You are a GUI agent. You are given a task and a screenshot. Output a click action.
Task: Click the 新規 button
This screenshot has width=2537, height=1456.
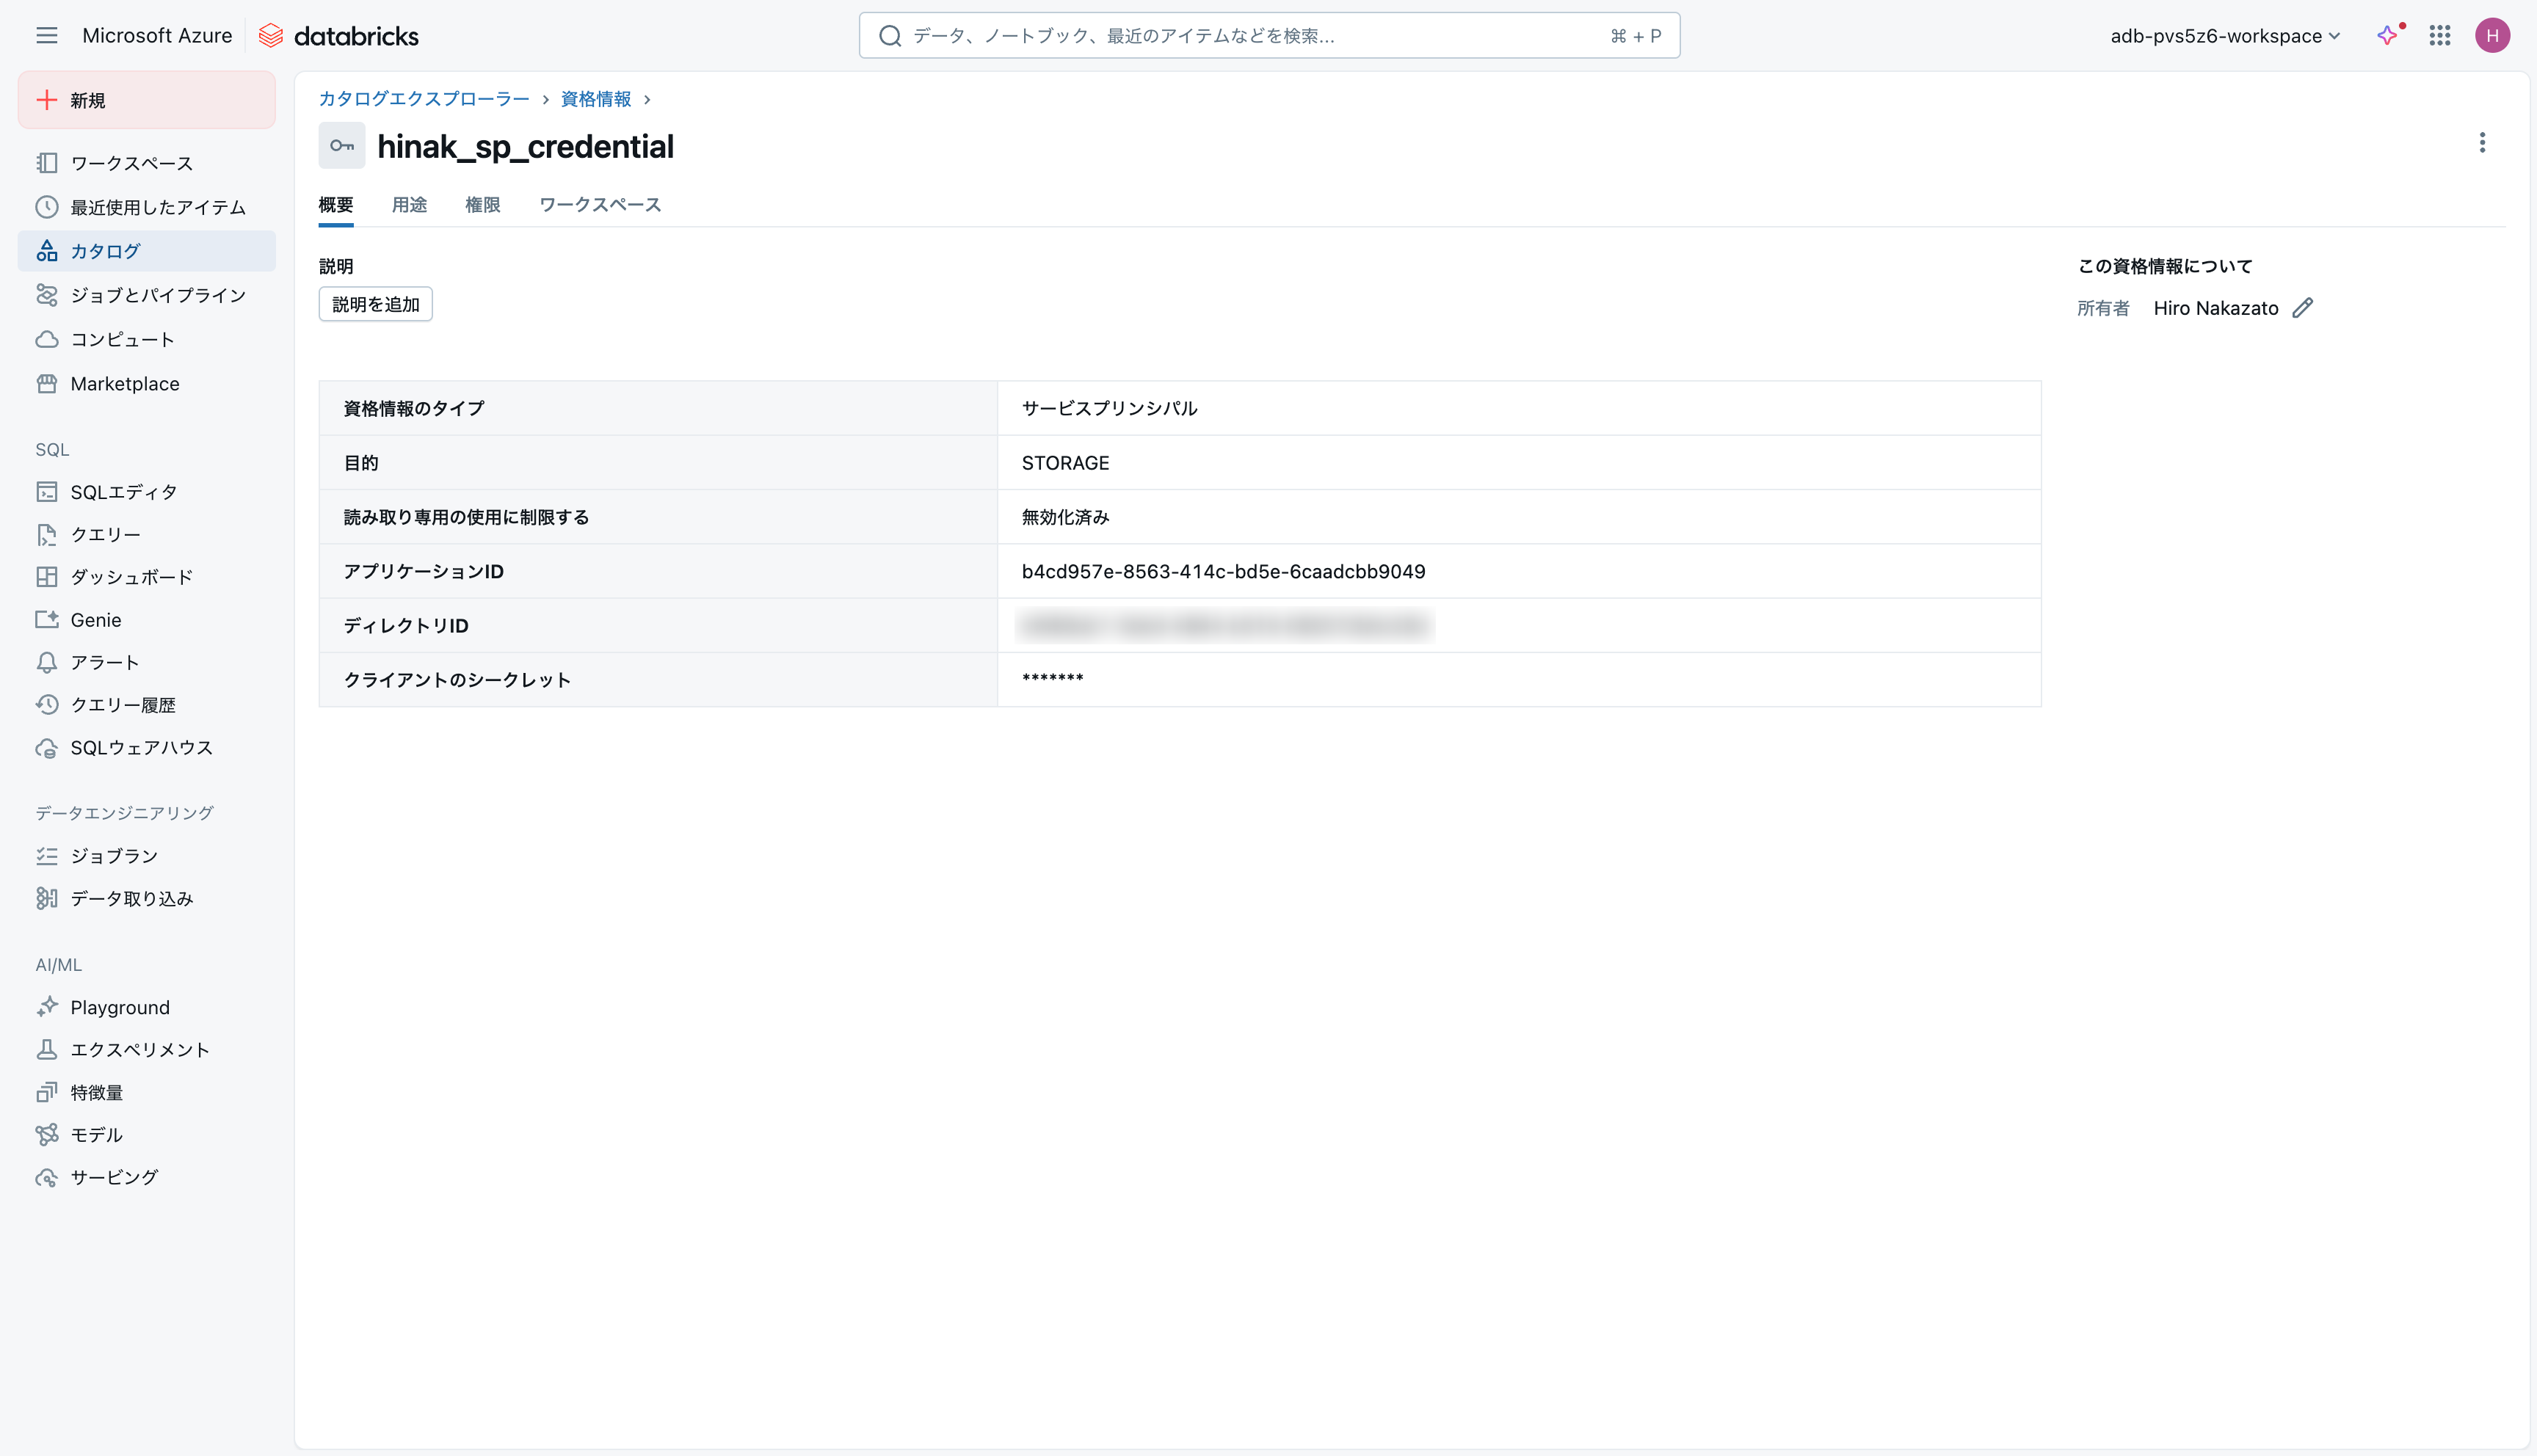click(146, 100)
